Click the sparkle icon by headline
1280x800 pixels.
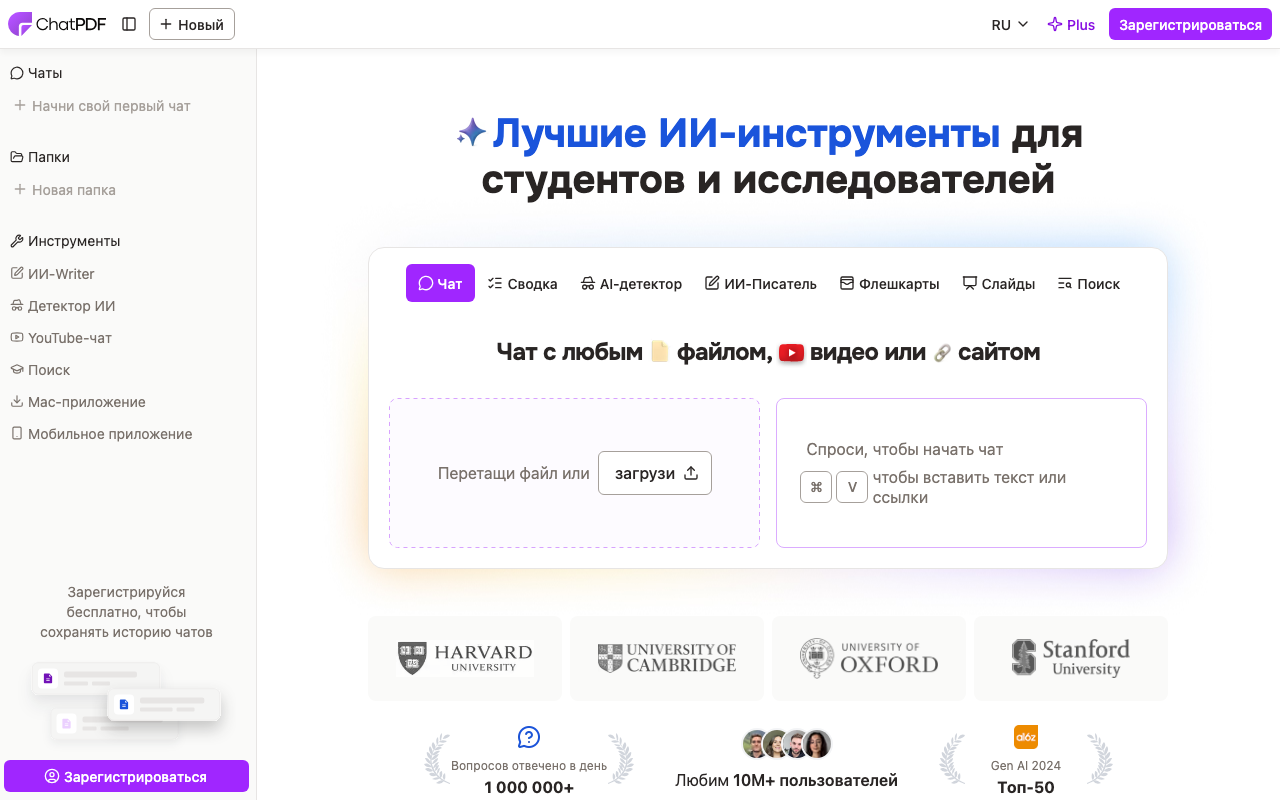[x=471, y=133]
